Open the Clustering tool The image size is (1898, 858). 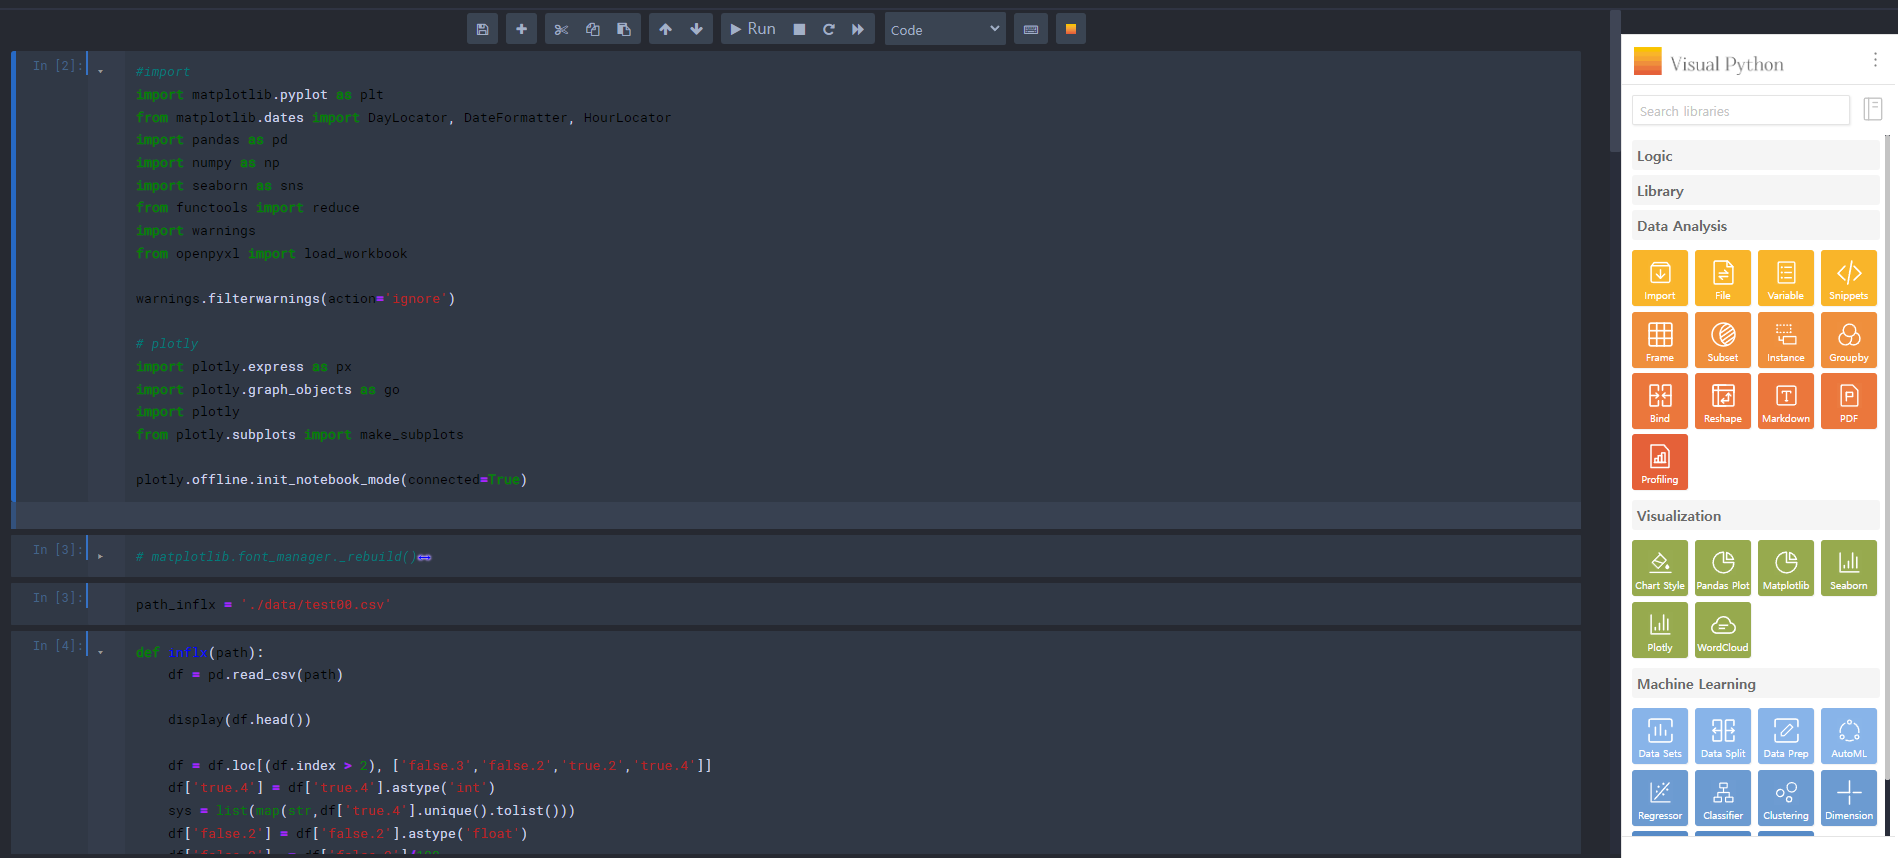click(x=1786, y=798)
